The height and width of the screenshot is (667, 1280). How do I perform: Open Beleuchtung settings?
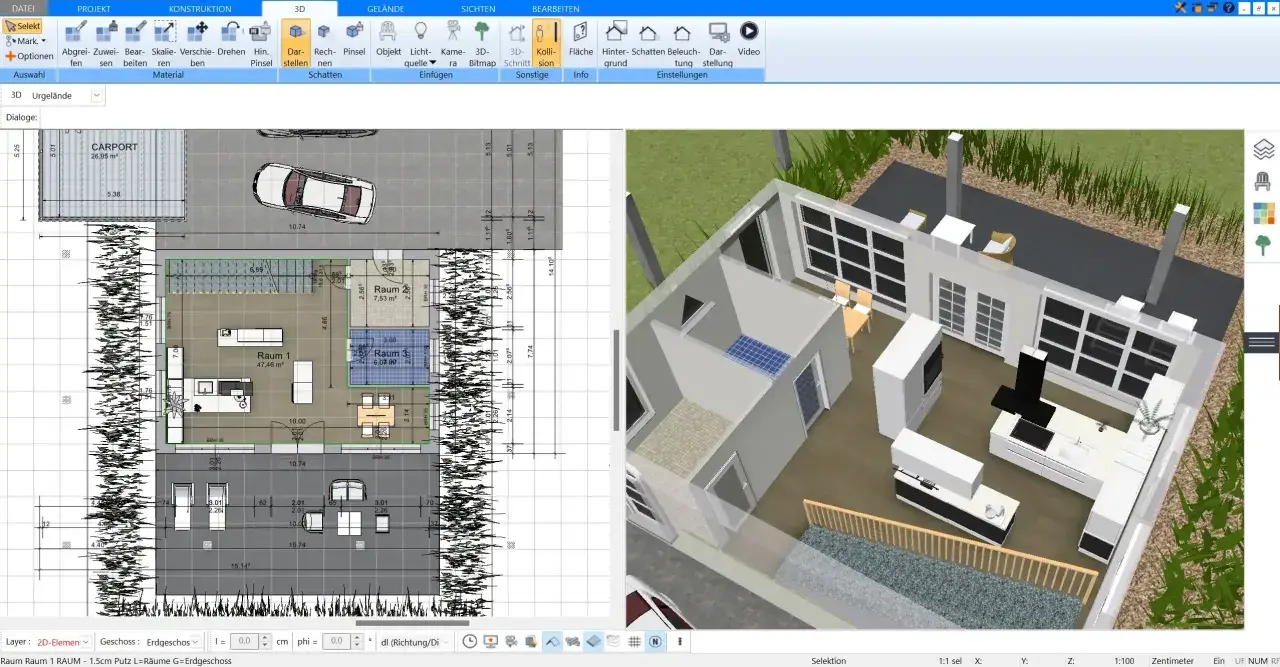[x=683, y=43]
